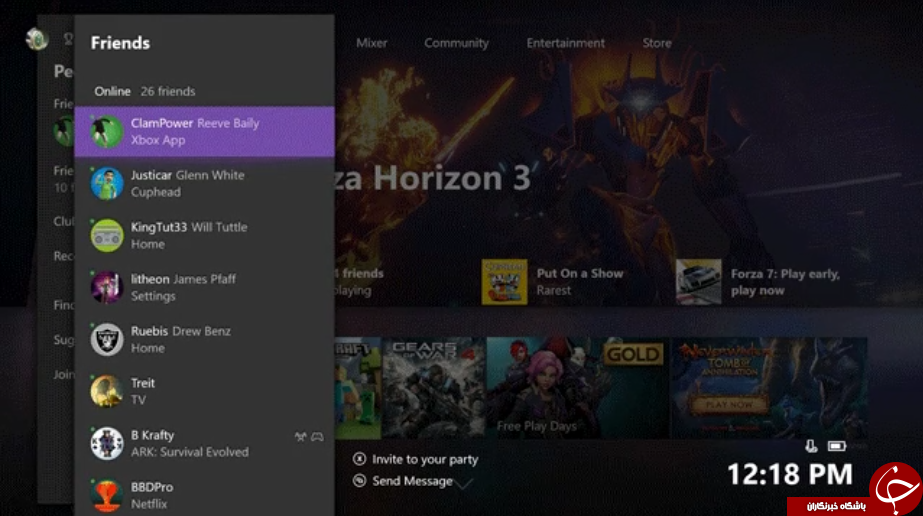Click Put On a Show Rarest text
Image resolution: width=923 pixels, height=516 pixels.
click(580, 282)
